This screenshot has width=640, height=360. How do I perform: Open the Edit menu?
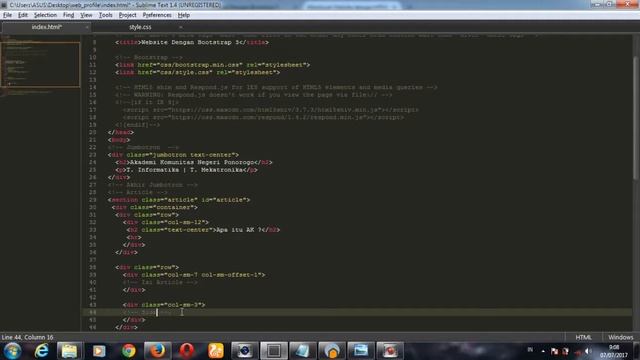(23, 15)
